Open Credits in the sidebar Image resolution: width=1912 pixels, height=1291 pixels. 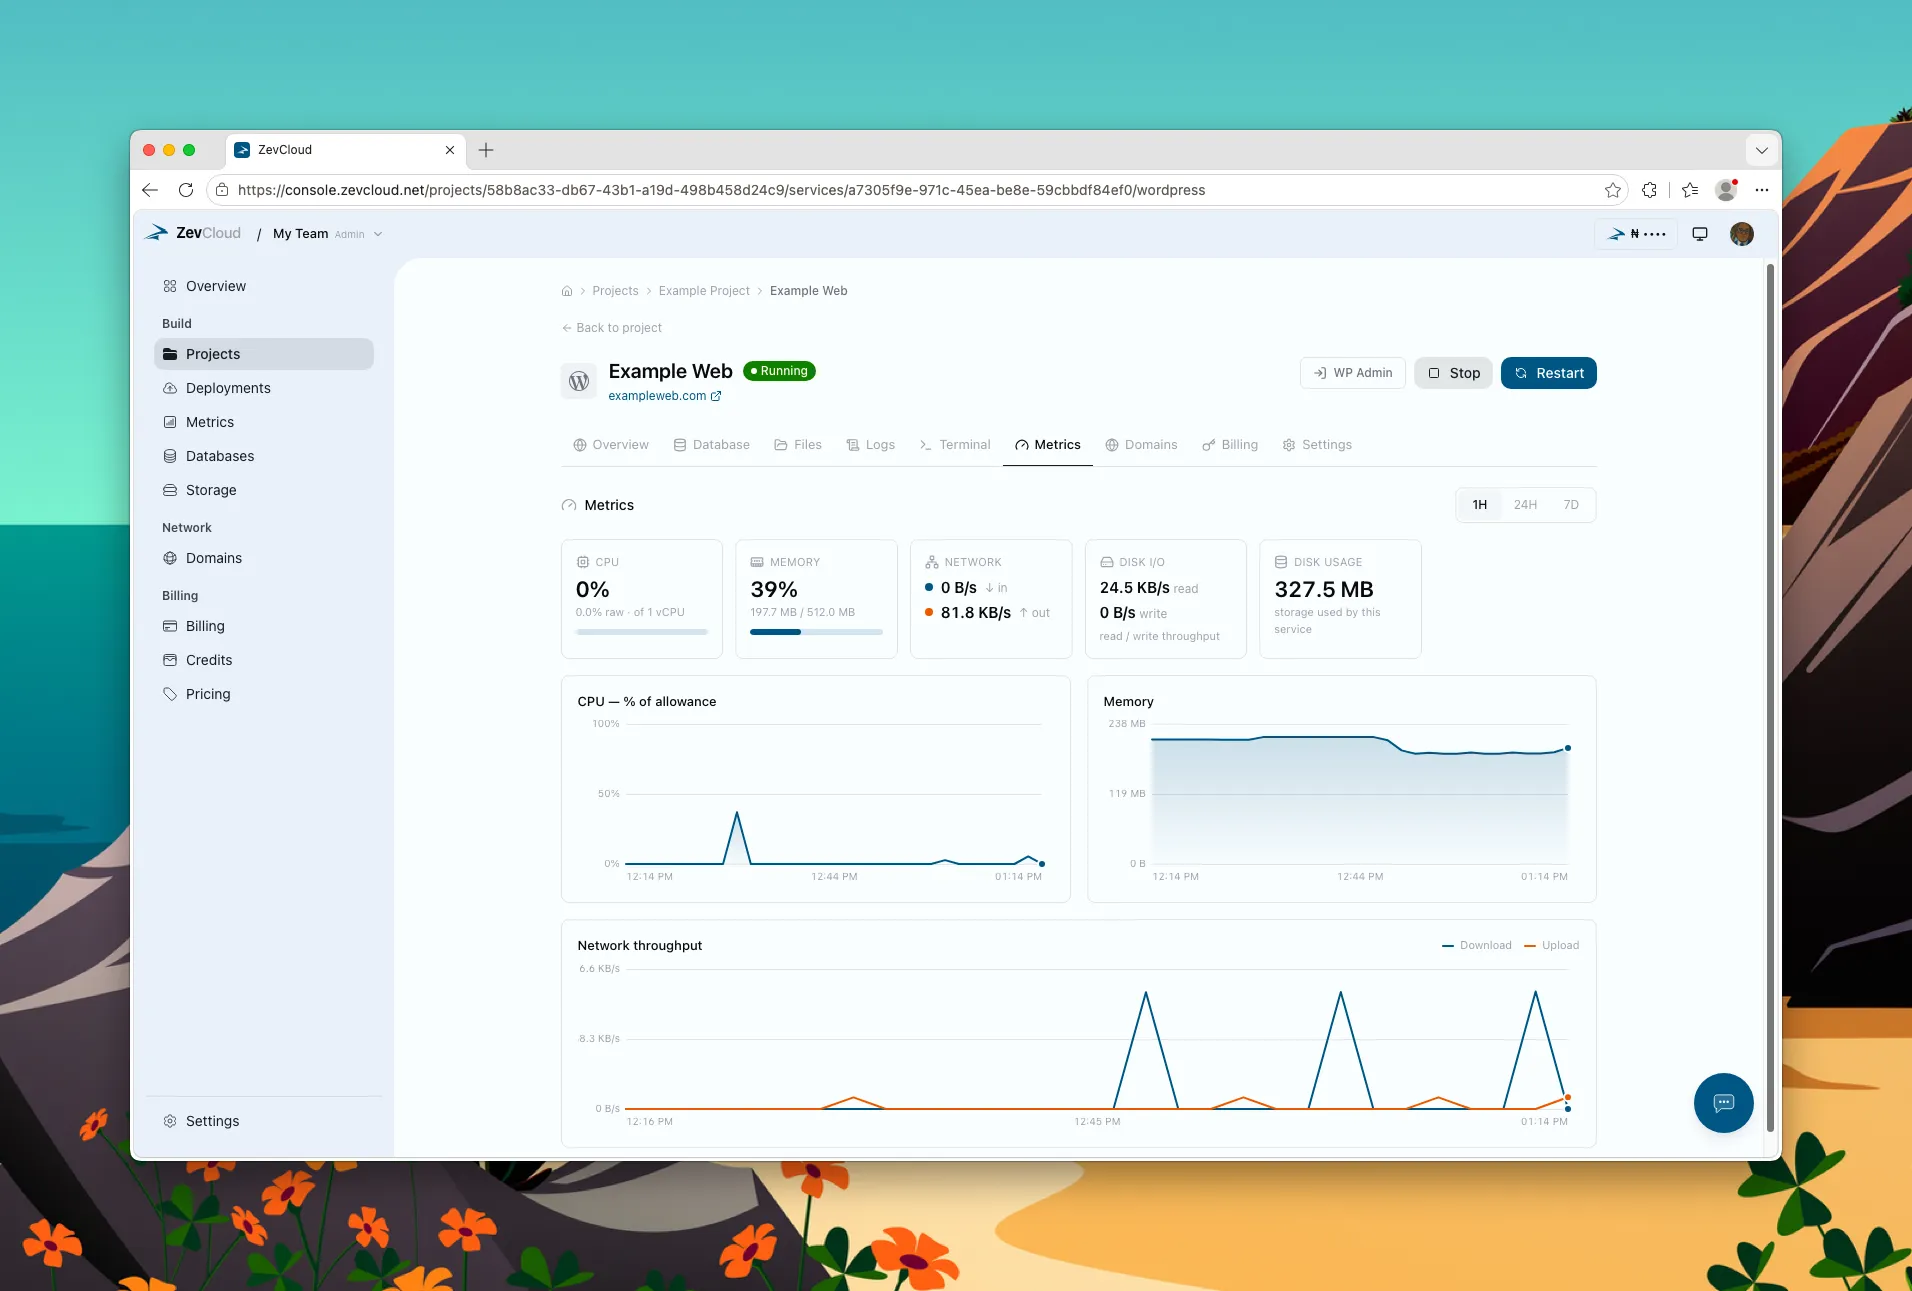point(264,660)
